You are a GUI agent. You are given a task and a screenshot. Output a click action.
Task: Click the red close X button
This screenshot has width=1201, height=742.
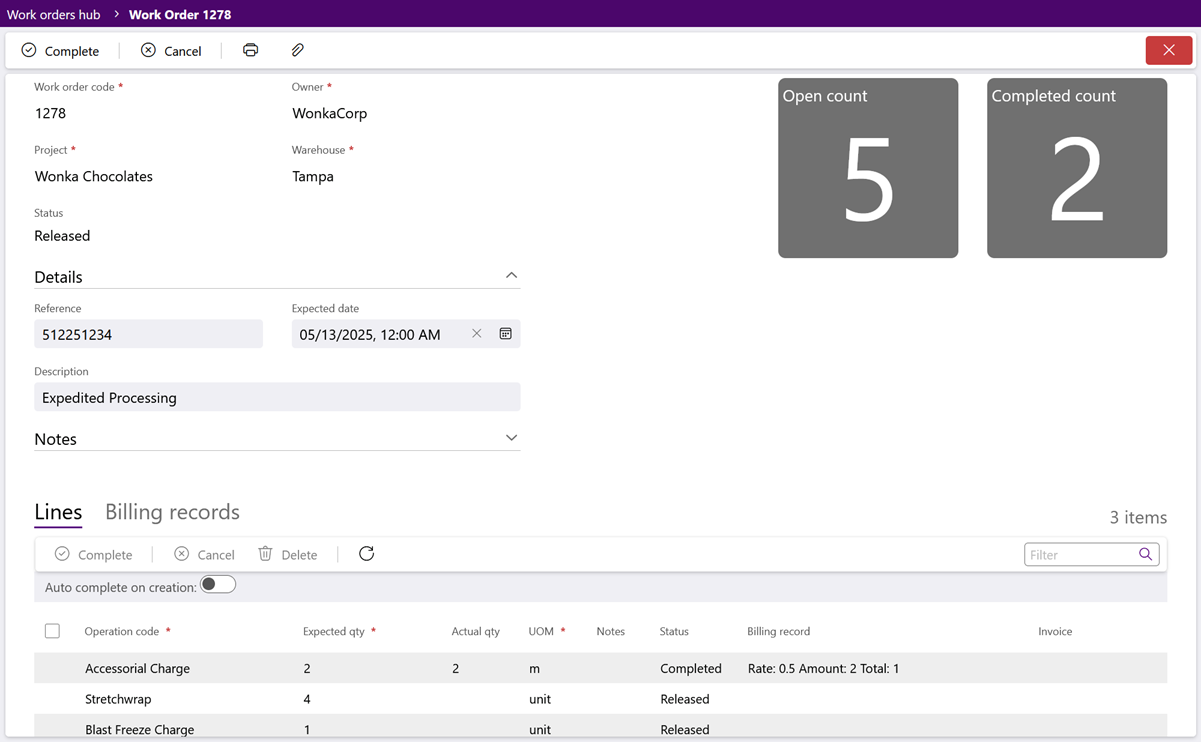point(1168,50)
